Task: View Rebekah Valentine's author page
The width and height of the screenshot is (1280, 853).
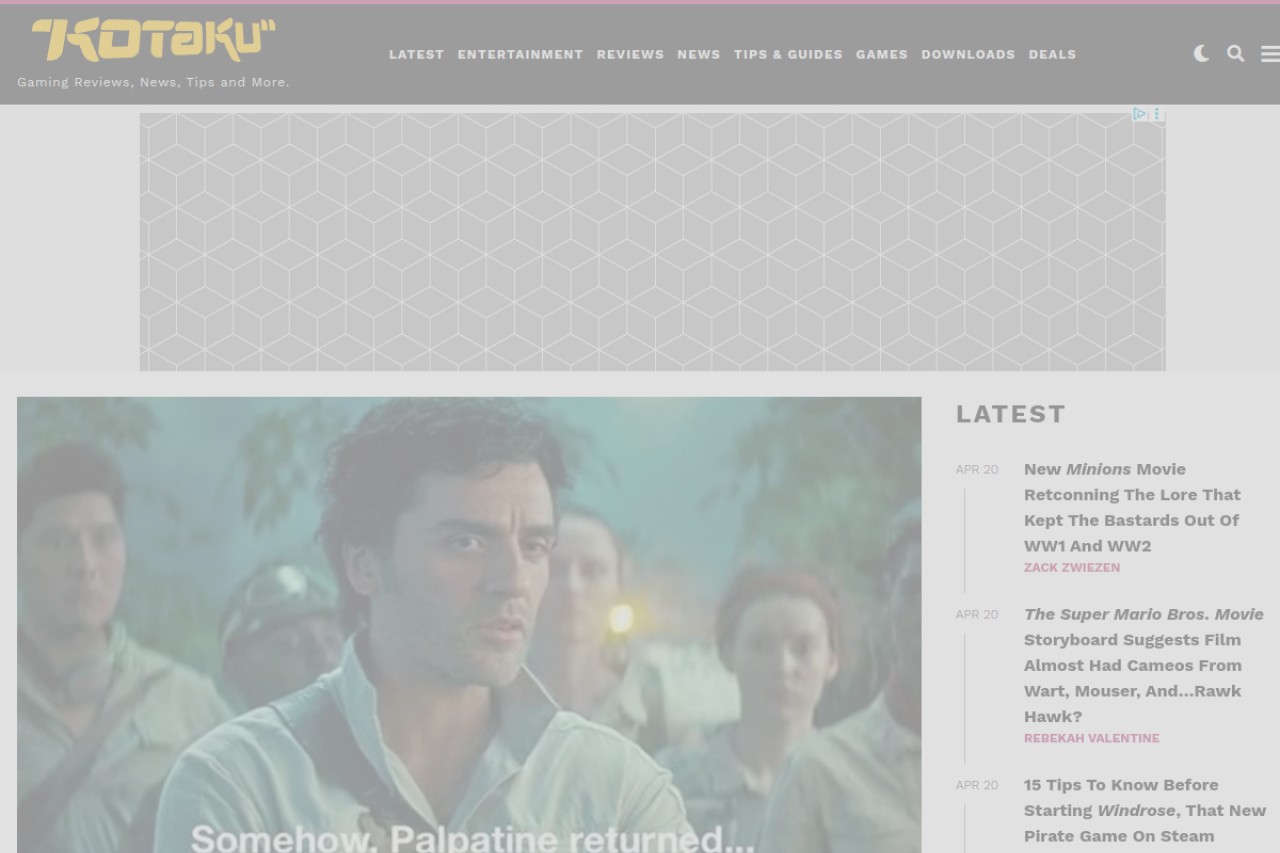Action: pos(1092,738)
